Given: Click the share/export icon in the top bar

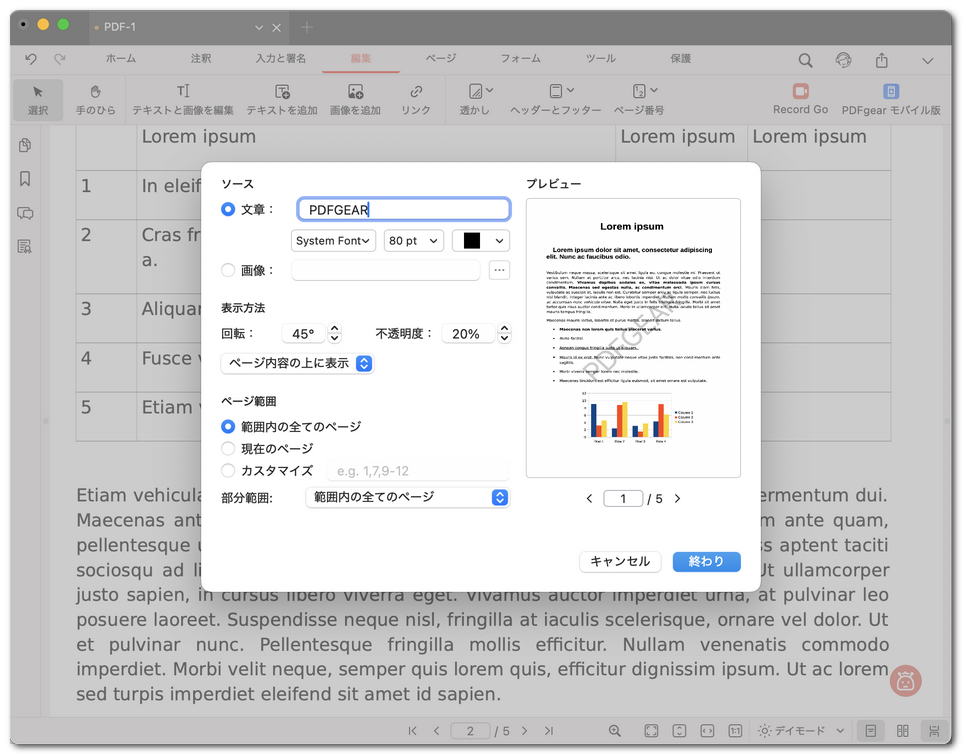Looking at the screenshot, I should [881, 60].
